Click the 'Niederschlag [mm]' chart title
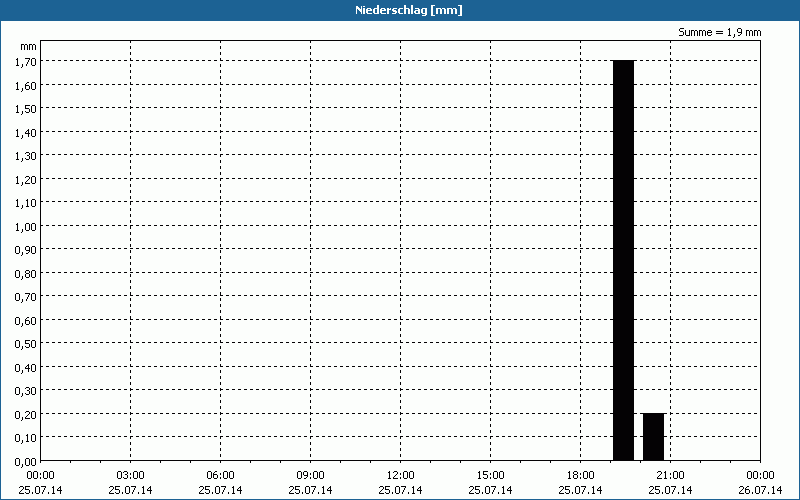Screen dimensions: 800x500 409,10
